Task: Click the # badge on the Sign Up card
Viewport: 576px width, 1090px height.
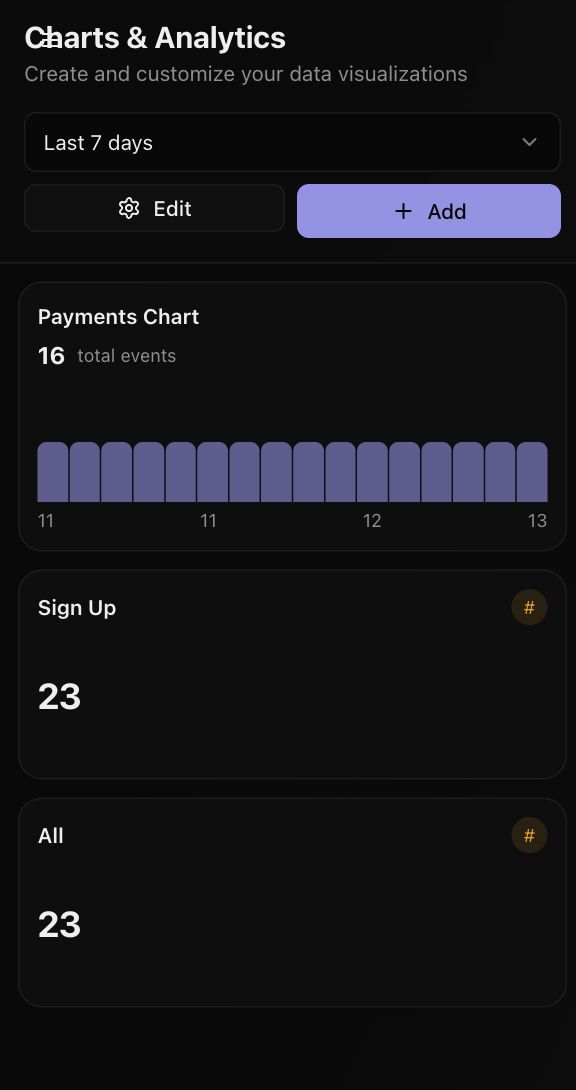Action: tap(529, 607)
